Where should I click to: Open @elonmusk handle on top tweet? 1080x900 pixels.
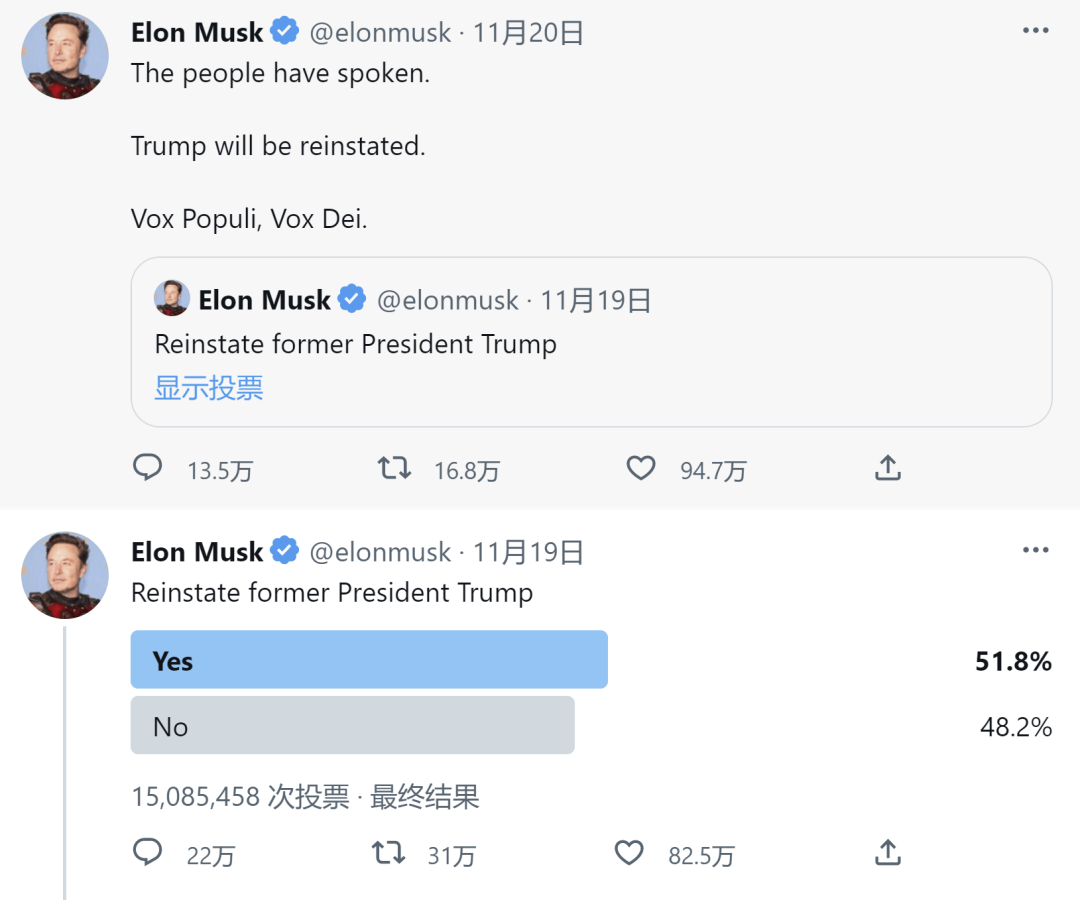click(x=380, y=33)
